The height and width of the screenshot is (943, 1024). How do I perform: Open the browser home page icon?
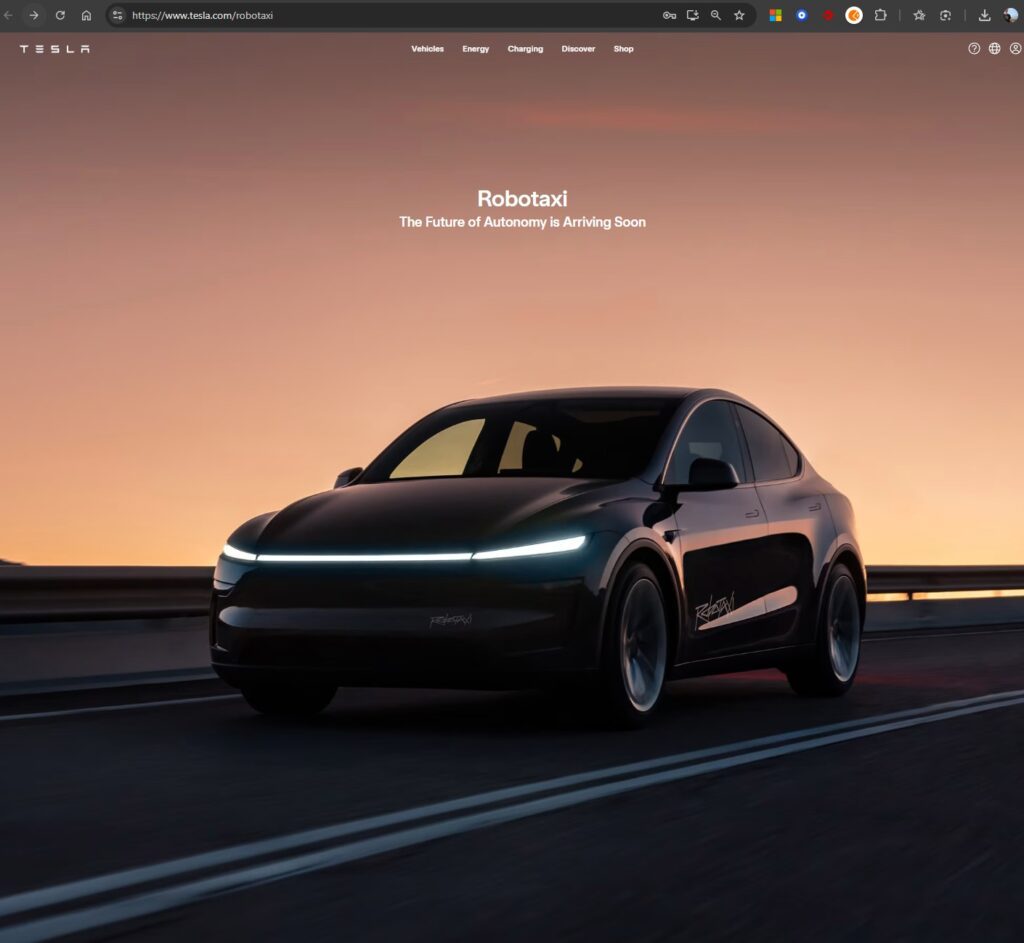coord(86,15)
